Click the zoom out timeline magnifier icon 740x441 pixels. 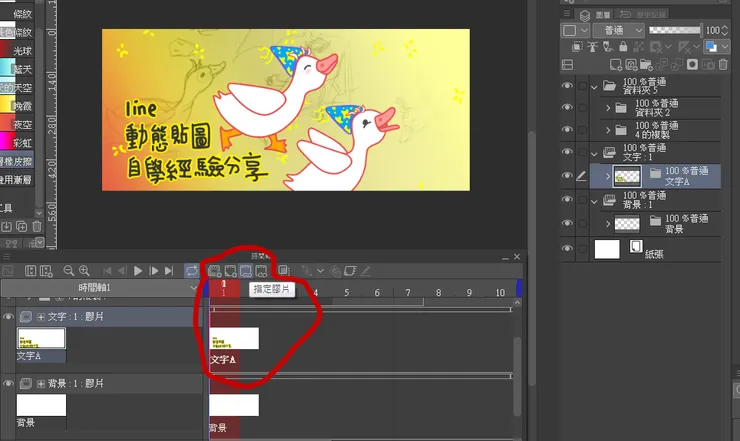pos(68,271)
